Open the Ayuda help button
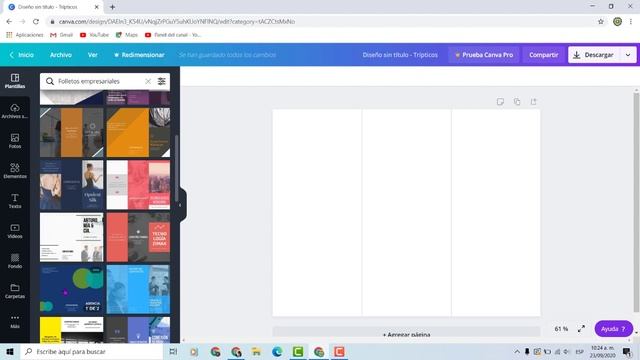Image resolution: width=640 pixels, height=360 pixels. (x=613, y=329)
